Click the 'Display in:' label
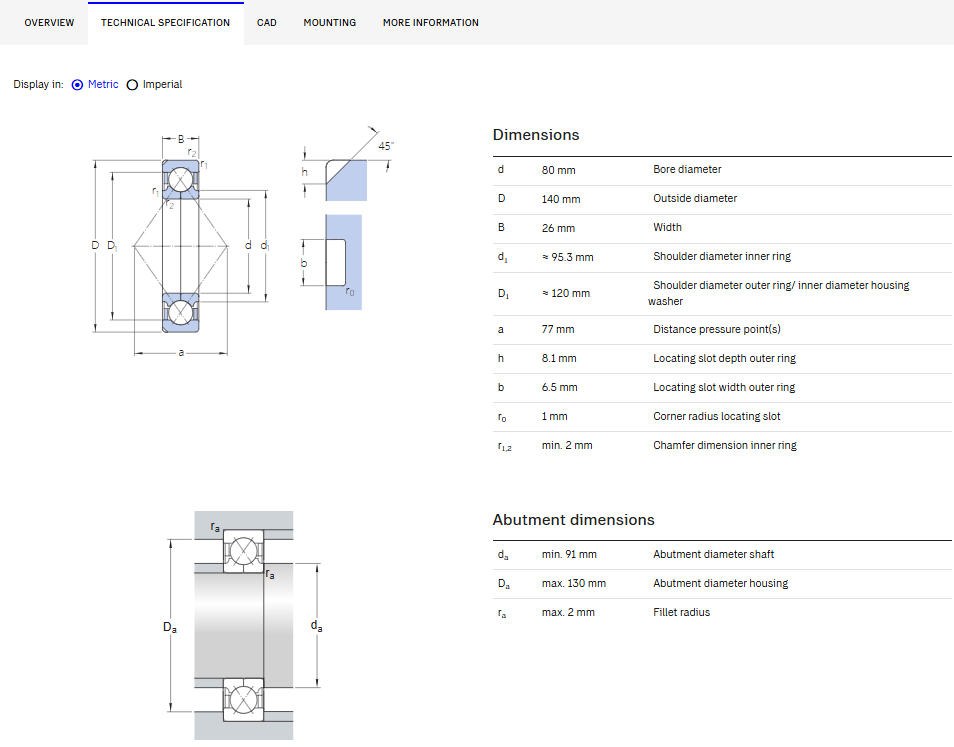The height and width of the screenshot is (747, 954). tap(38, 85)
